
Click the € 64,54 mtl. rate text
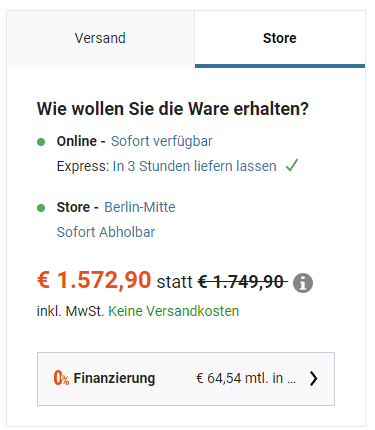(246, 378)
